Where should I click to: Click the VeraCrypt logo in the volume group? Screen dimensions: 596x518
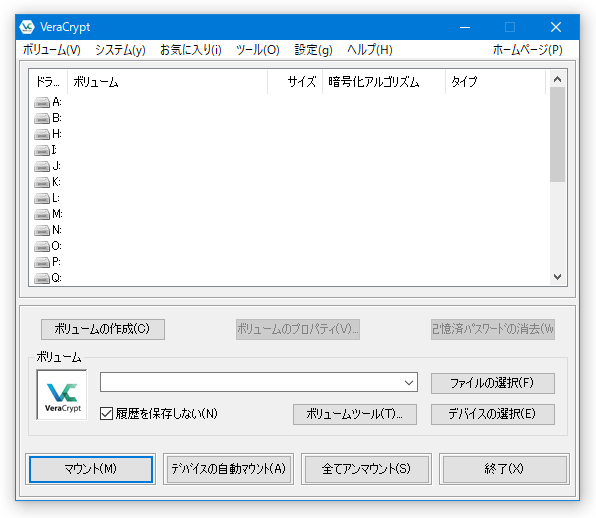tap(62, 395)
